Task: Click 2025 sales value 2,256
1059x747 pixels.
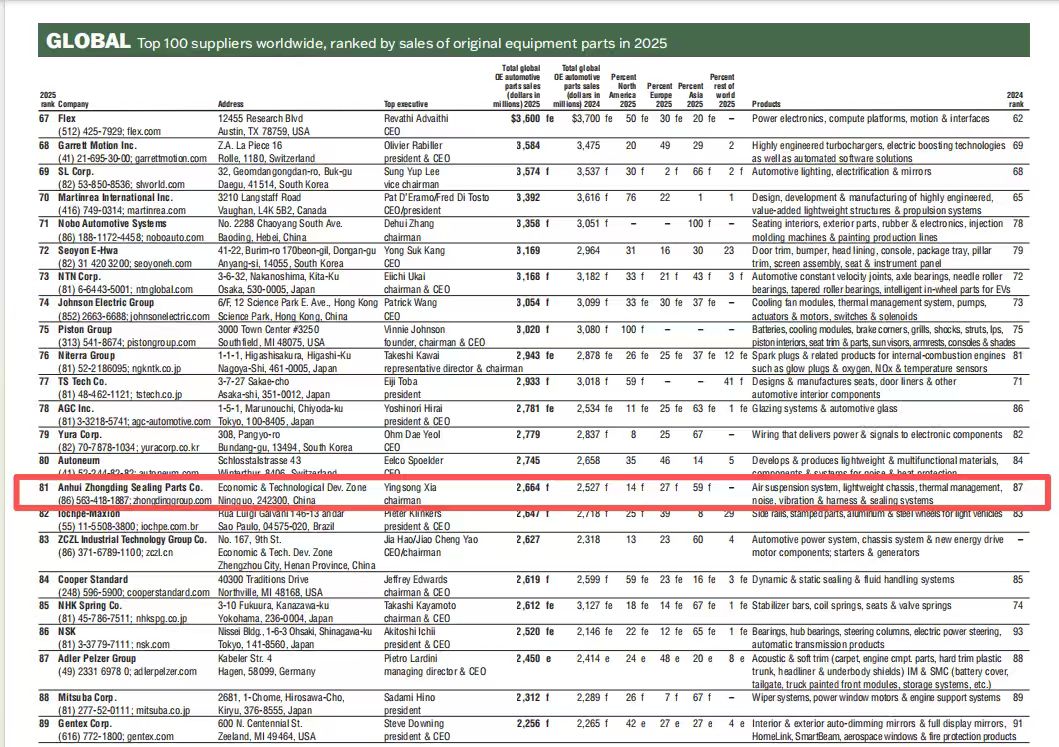Action: click(528, 723)
